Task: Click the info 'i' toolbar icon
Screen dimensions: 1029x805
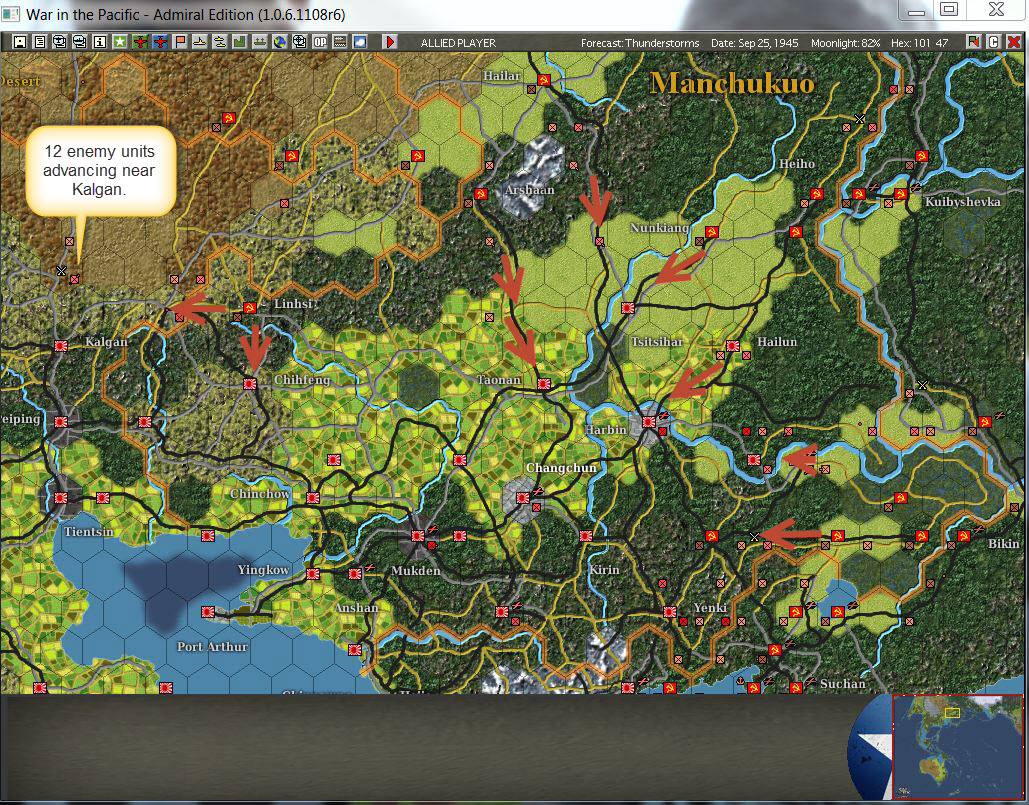Action: coord(100,42)
